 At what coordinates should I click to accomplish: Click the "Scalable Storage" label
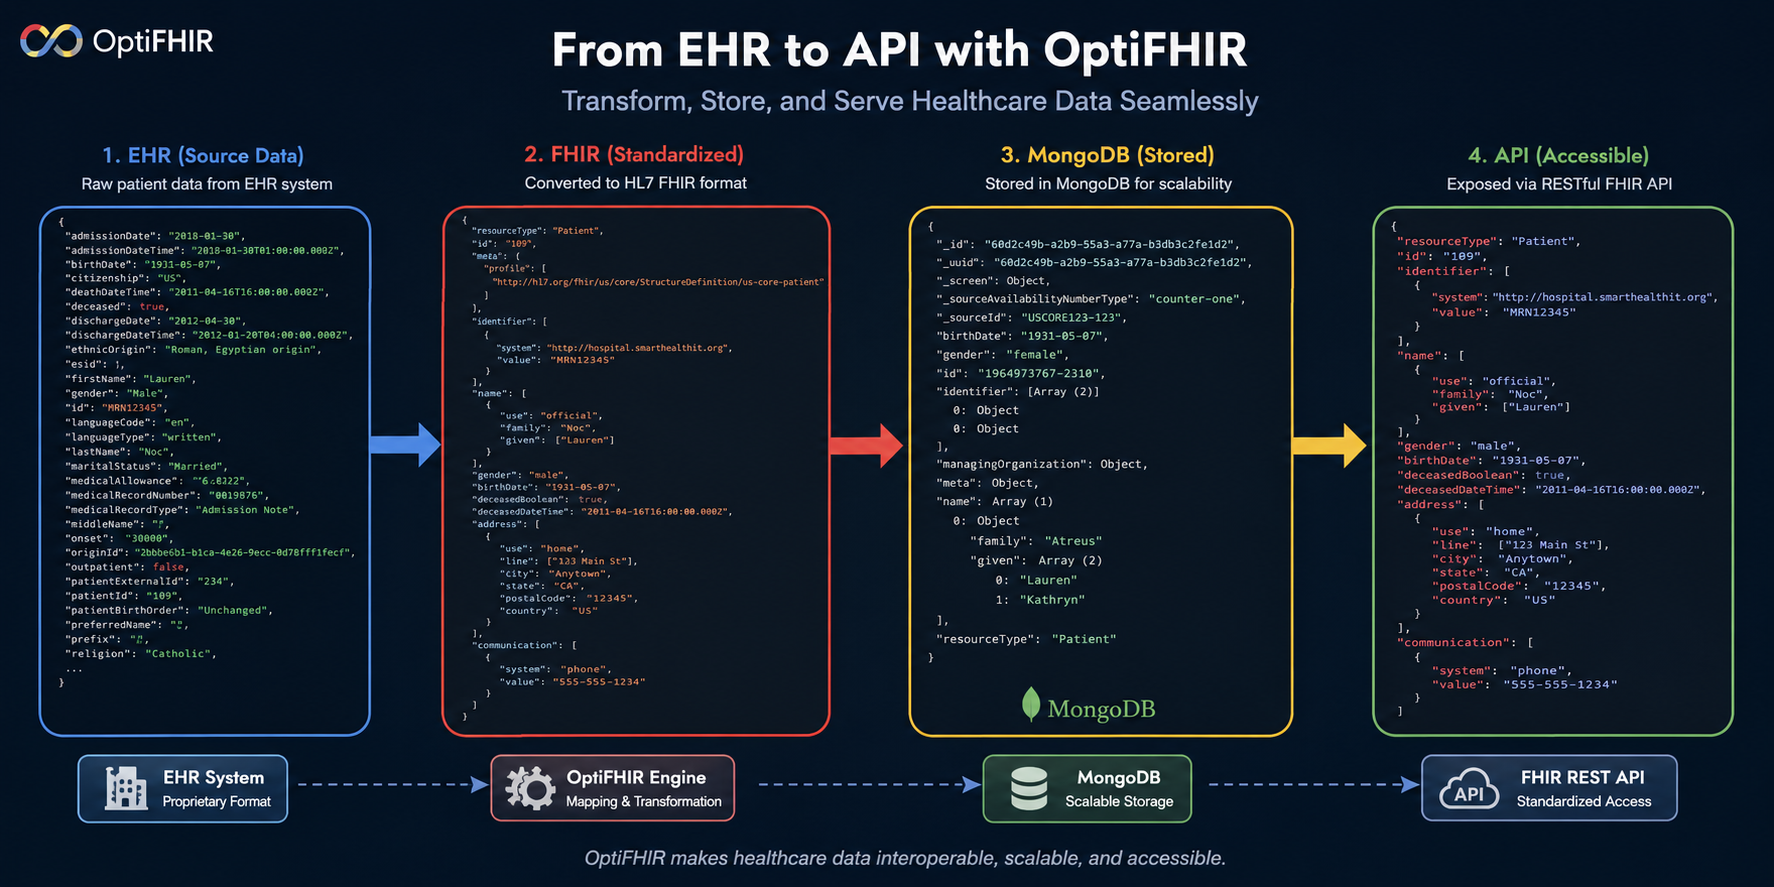tap(1119, 802)
